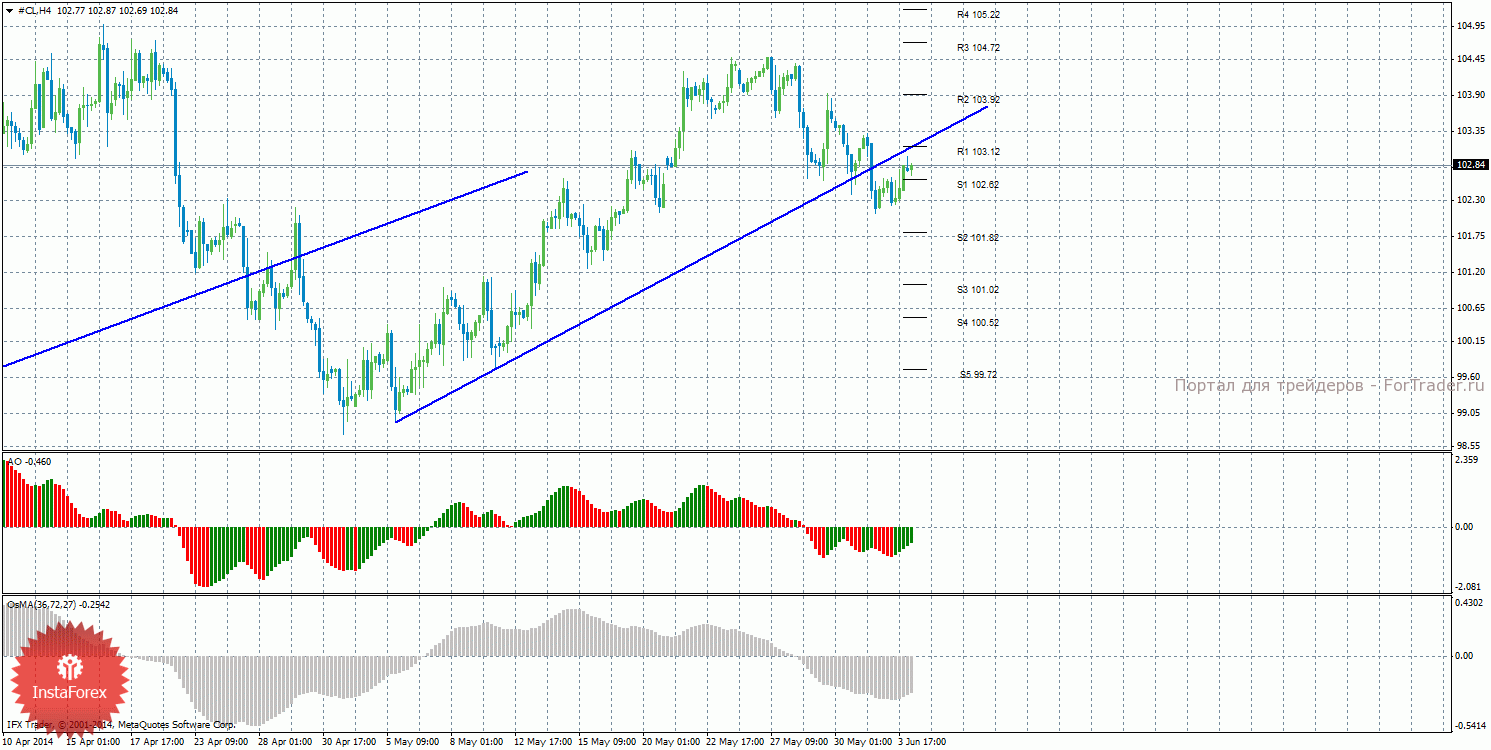This screenshot has height=750, width=1491.
Task: Select the R1 103.12 resistance label
Action: tap(978, 152)
